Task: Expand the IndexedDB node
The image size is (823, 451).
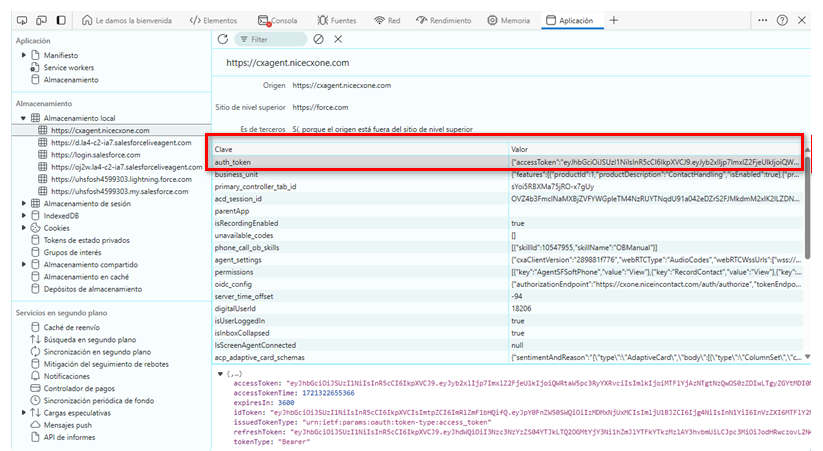Action: click(x=24, y=216)
